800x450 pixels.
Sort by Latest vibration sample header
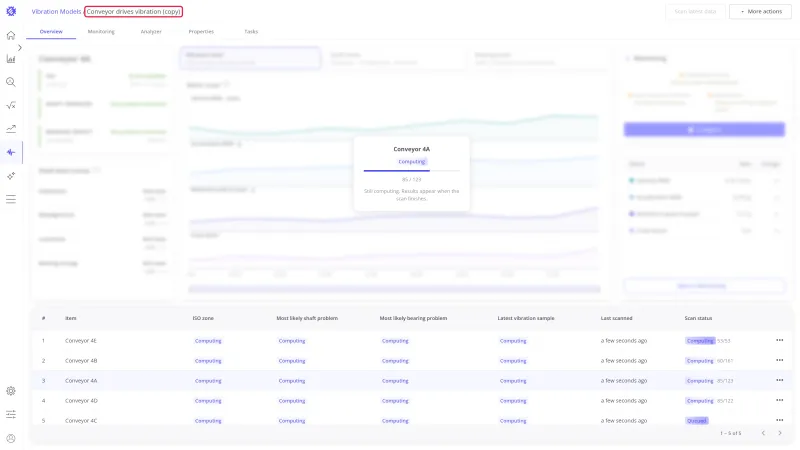[526, 318]
